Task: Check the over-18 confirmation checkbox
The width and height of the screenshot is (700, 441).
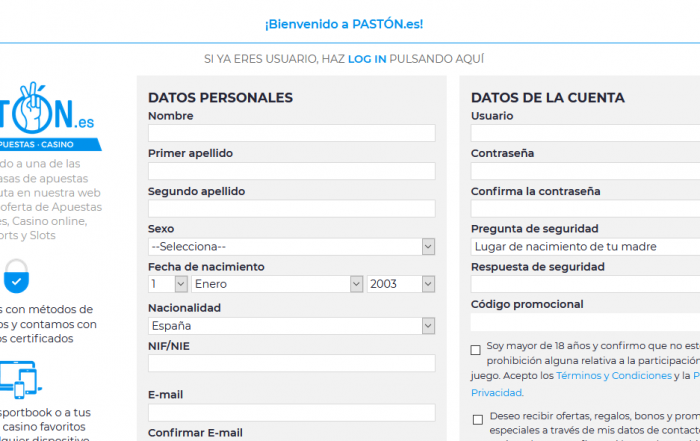Action: click(476, 350)
